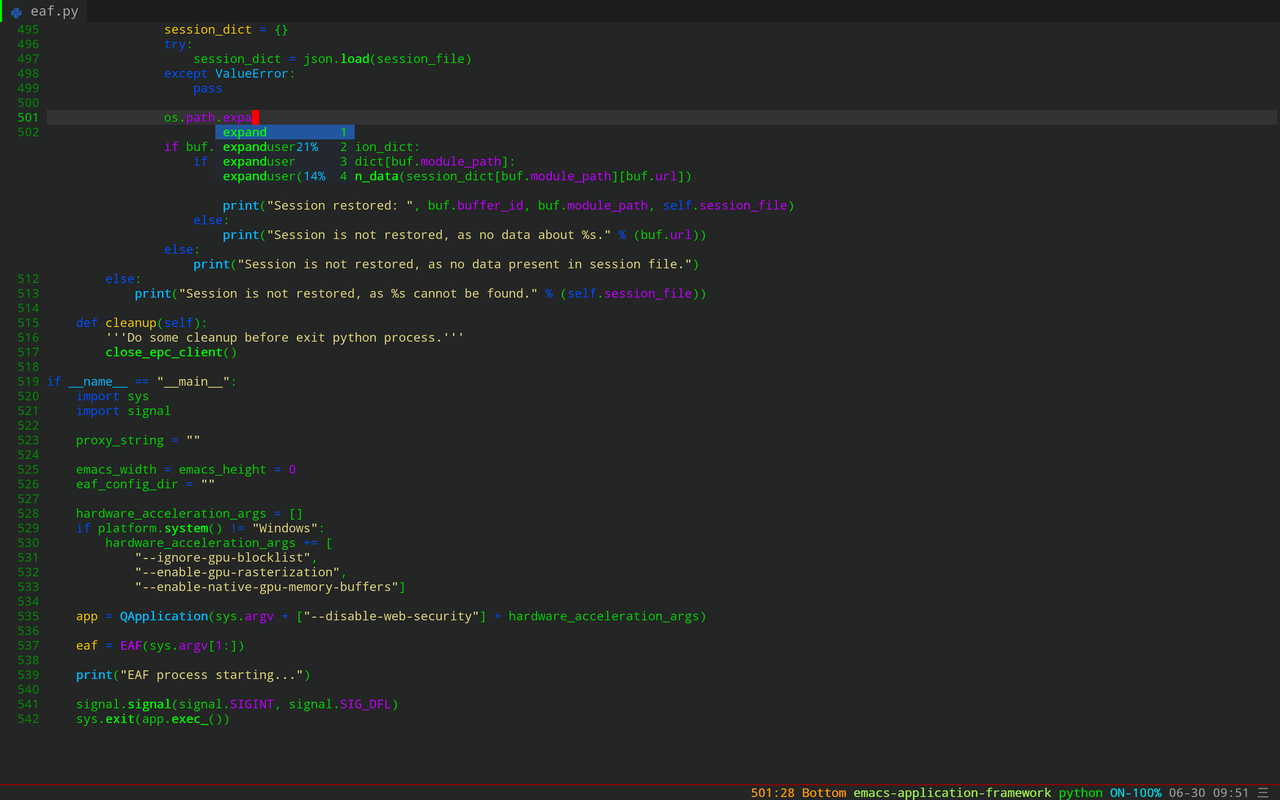Viewport: 1280px width, 800px height.
Task: Click the "def cleanup(self):" definition
Action: [x=142, y=323]
